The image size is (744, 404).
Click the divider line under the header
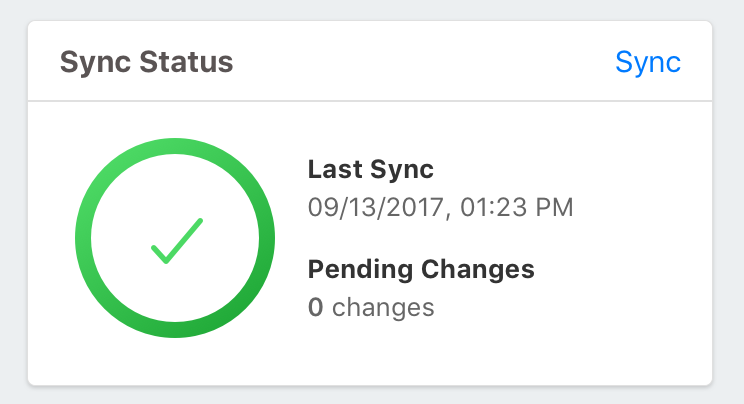click(x=370, y=101)
